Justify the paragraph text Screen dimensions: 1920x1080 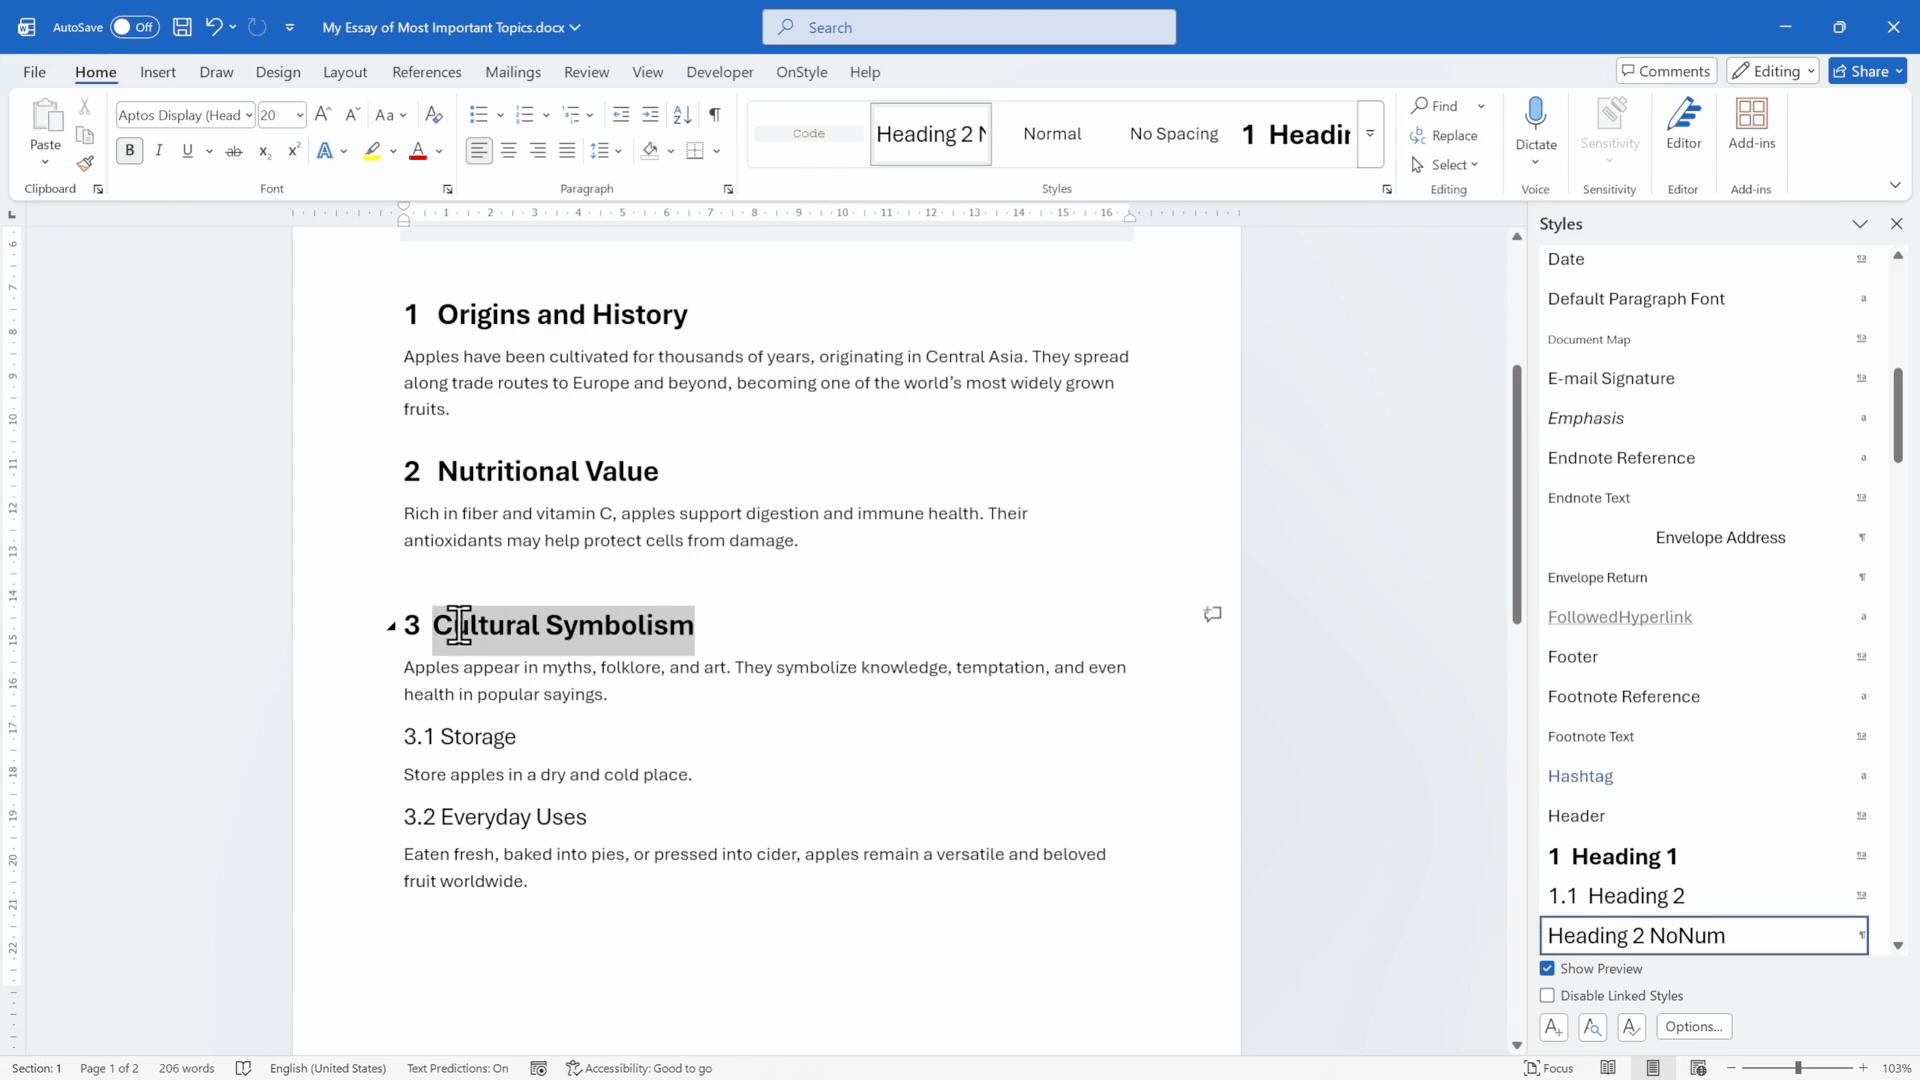tap(567, 151)
